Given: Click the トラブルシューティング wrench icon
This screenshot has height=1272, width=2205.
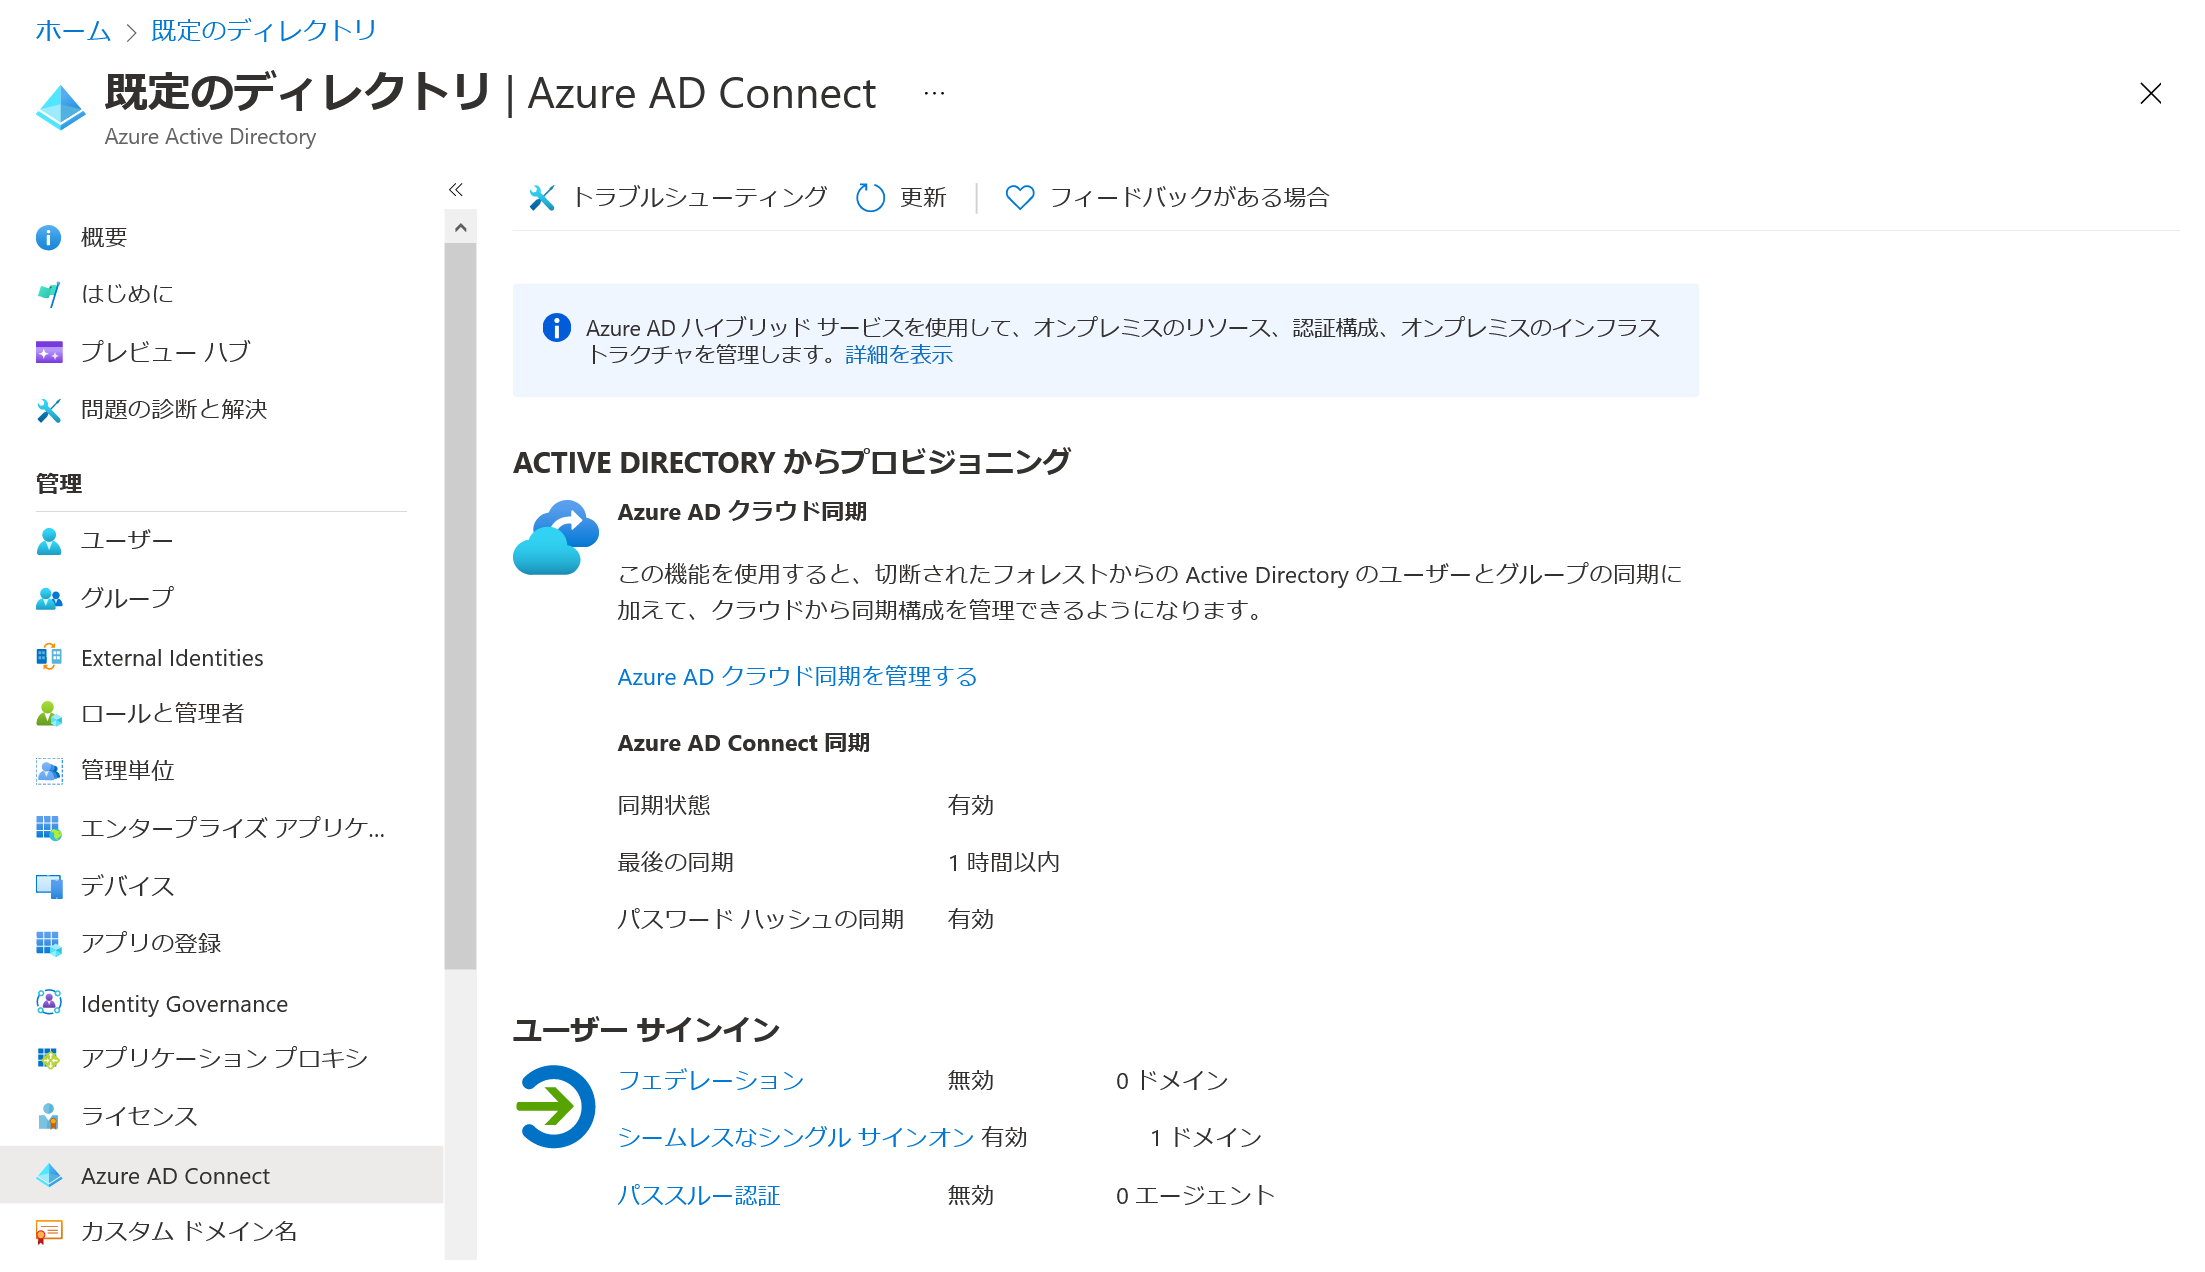Looking at the screenshot, I should tap(541, 198).
